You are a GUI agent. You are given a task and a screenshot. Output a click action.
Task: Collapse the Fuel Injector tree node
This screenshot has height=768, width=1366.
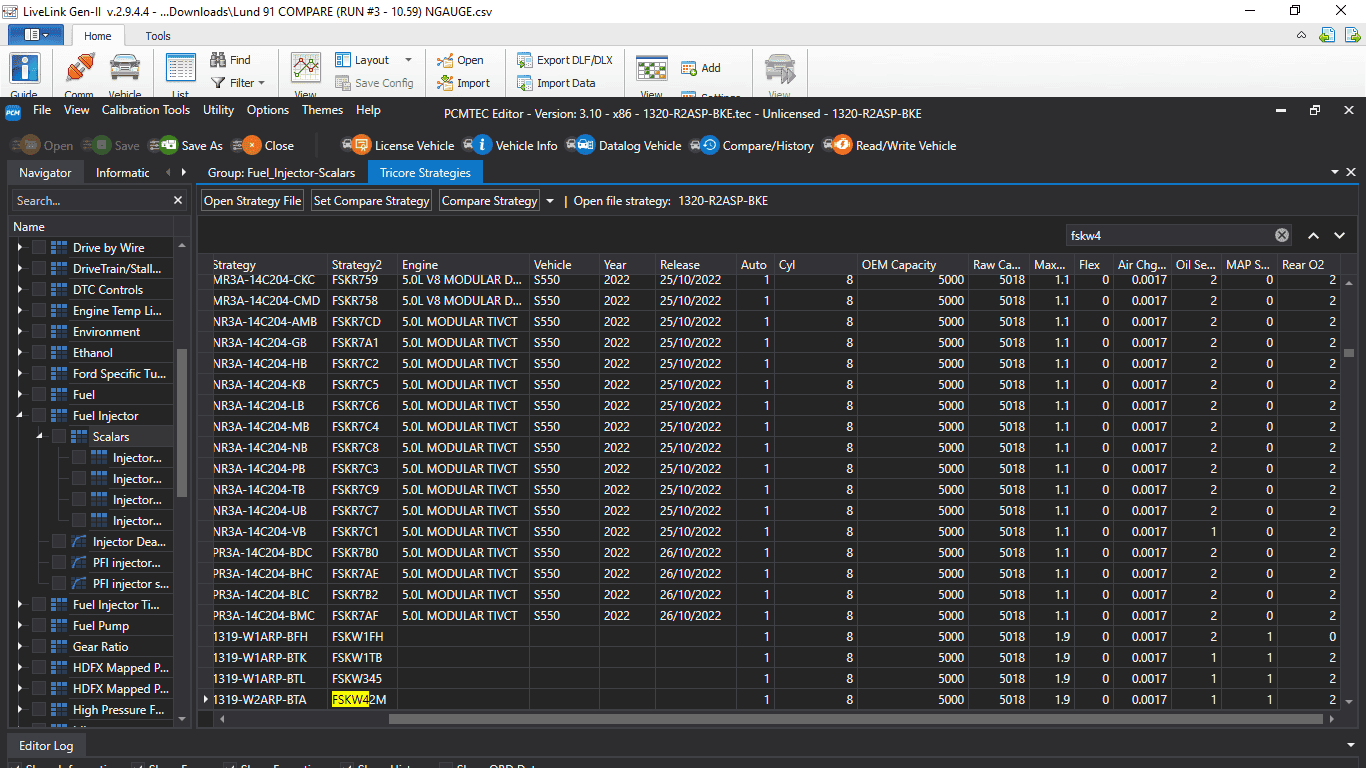(x=19, y=416)
